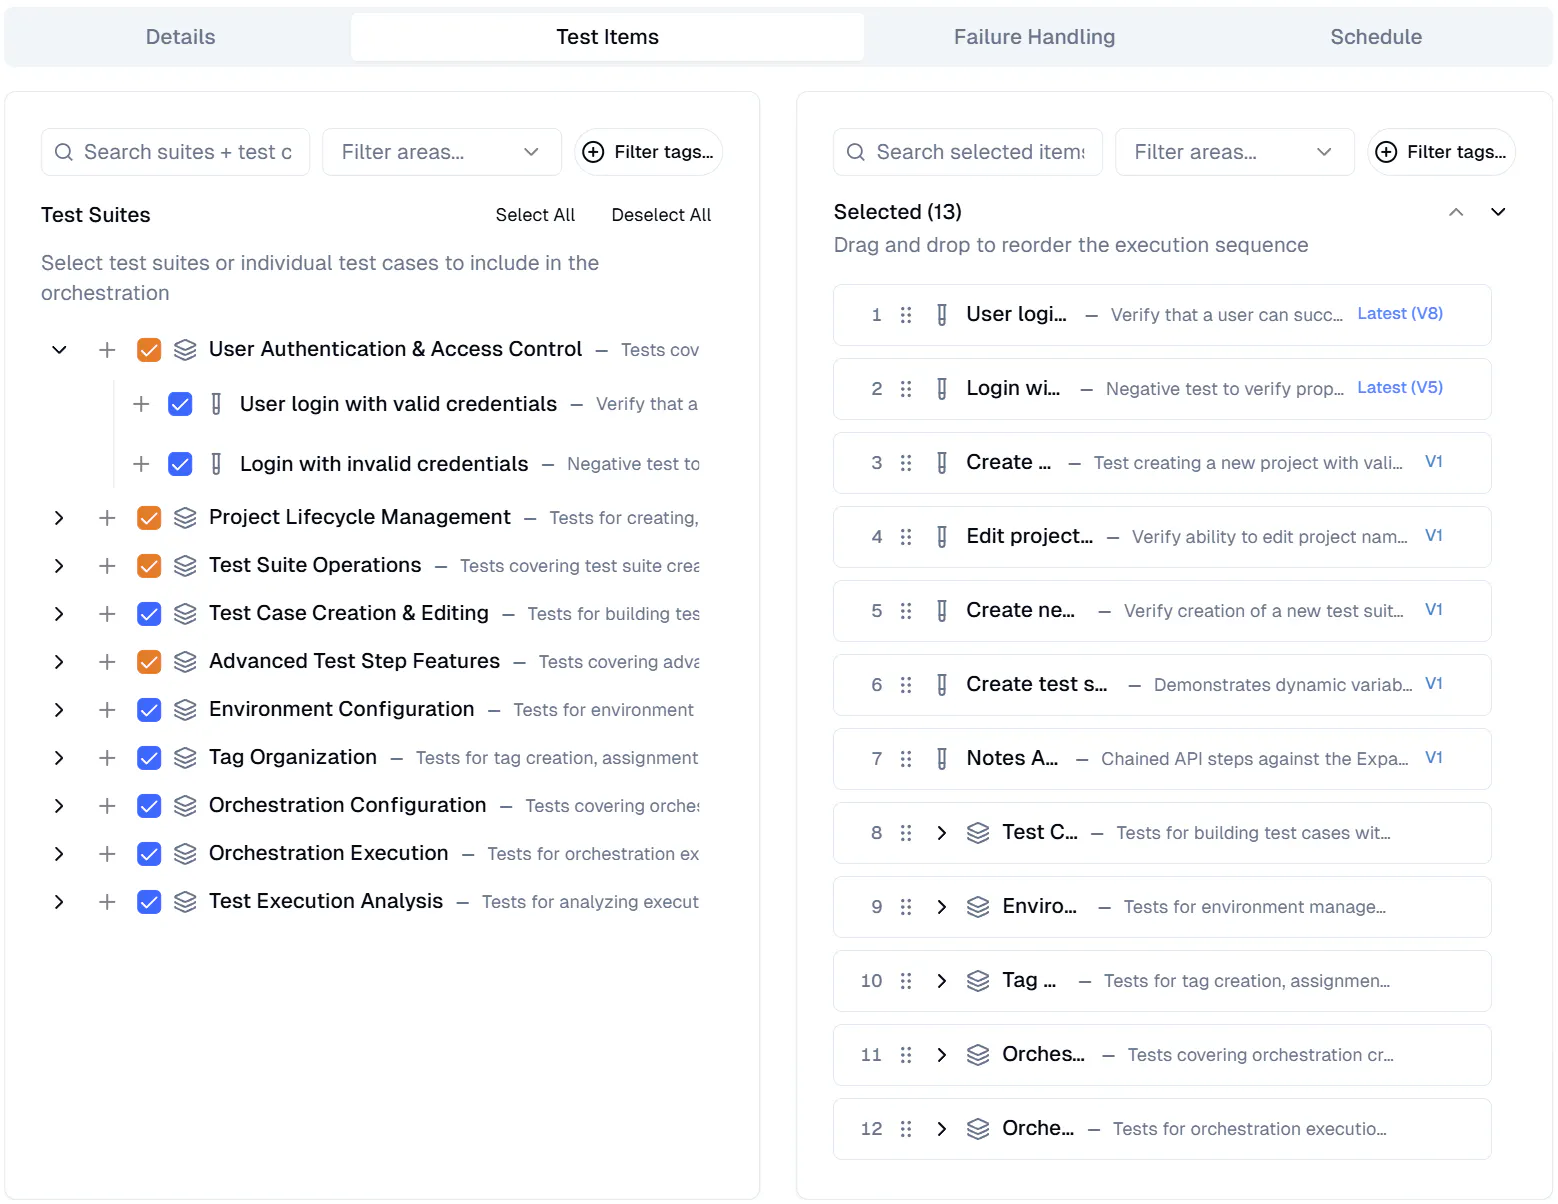Image resolution: width=1558 pixels, height=1204 pixels.
Task: Click the layers icon on selected item 10
Action: pos(978,981)
